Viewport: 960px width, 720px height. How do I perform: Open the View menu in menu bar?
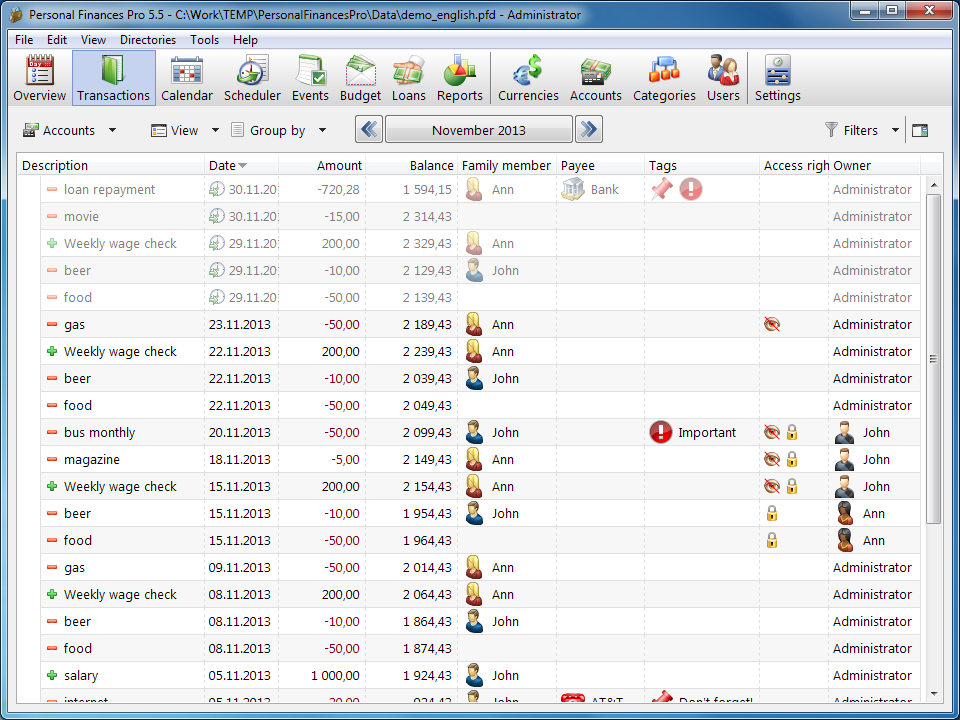pyautogui.click(x=93, y=40)
